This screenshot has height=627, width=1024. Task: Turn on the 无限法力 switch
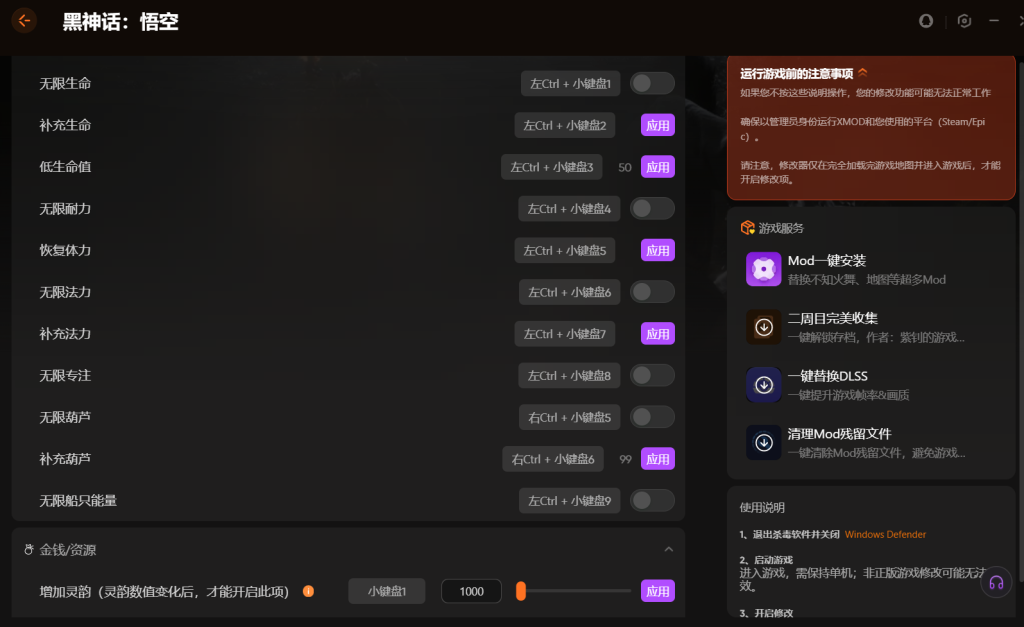point(652,292)
